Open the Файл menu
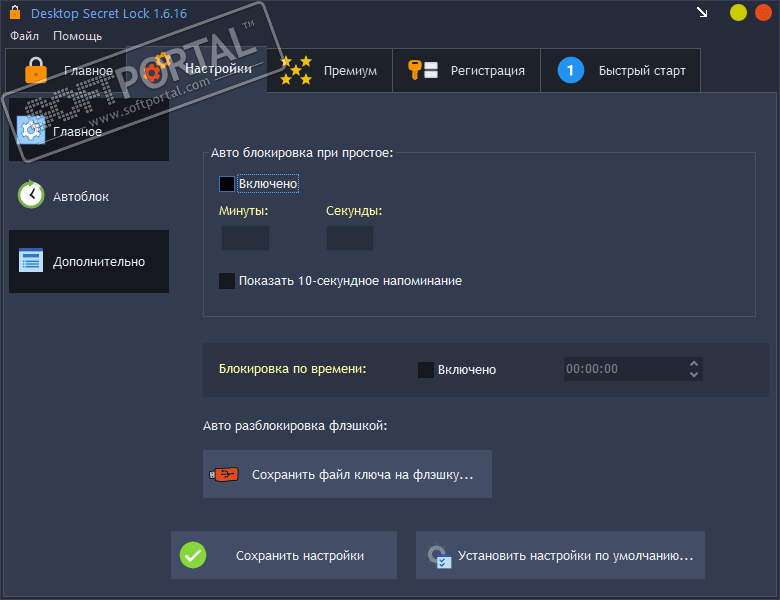The height and width of the screenshot is (600, 780). point(24,36)
